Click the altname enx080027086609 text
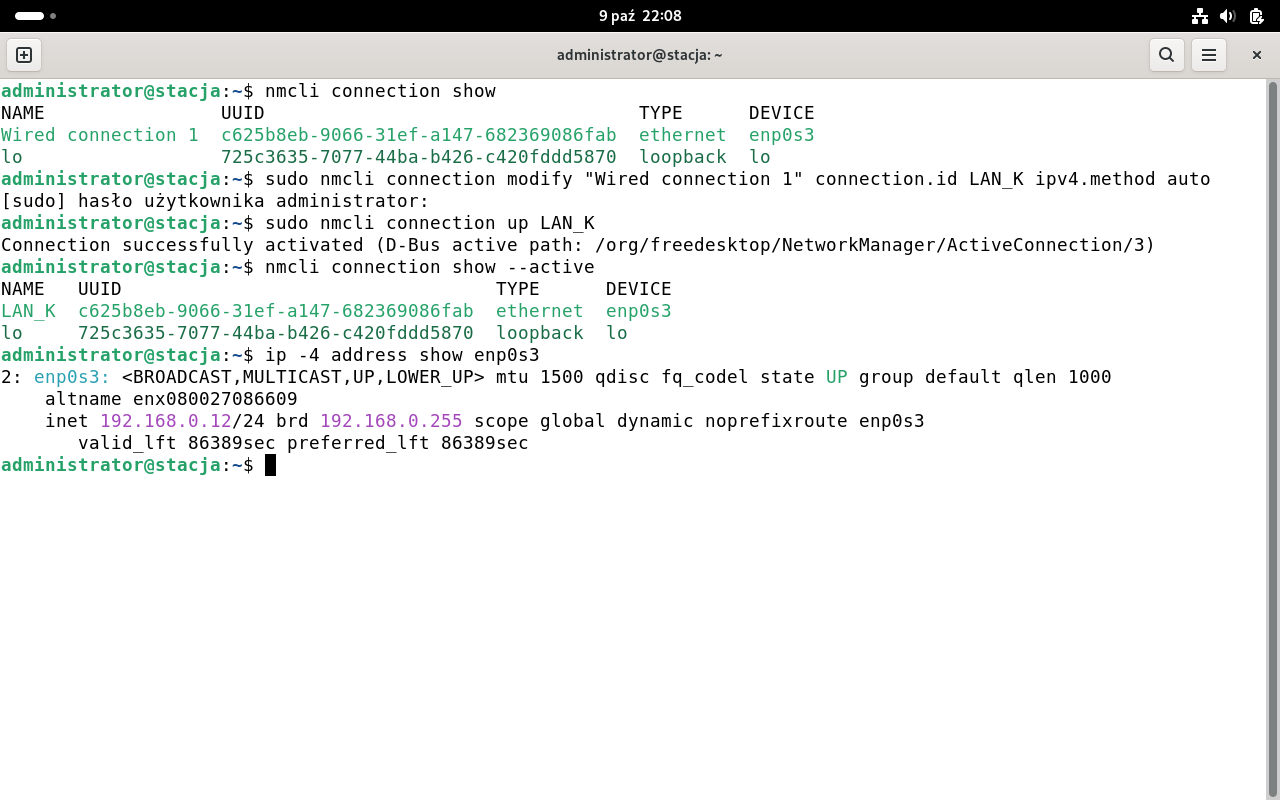The image size is (1280, 800). tap(171, 399)
